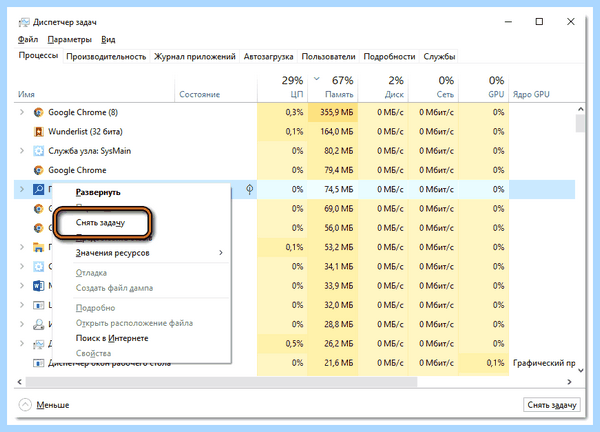Expand the 34,1 МБ process row chevron
This screenshot has height=432, width=600.
22,266
